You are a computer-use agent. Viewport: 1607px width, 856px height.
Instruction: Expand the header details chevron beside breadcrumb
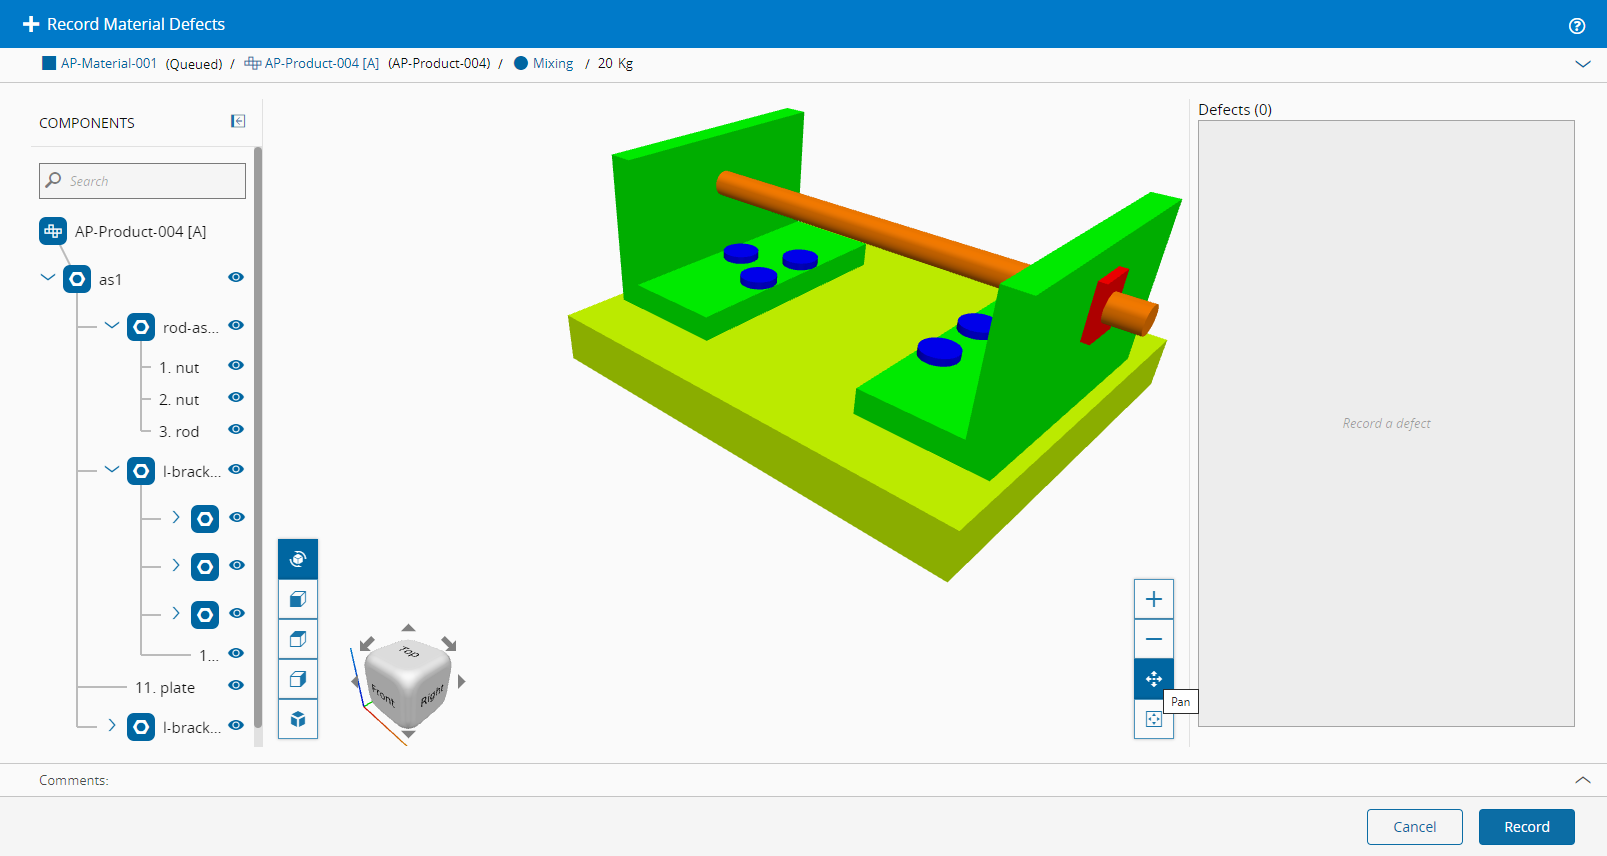click(x=1583, y=64)
